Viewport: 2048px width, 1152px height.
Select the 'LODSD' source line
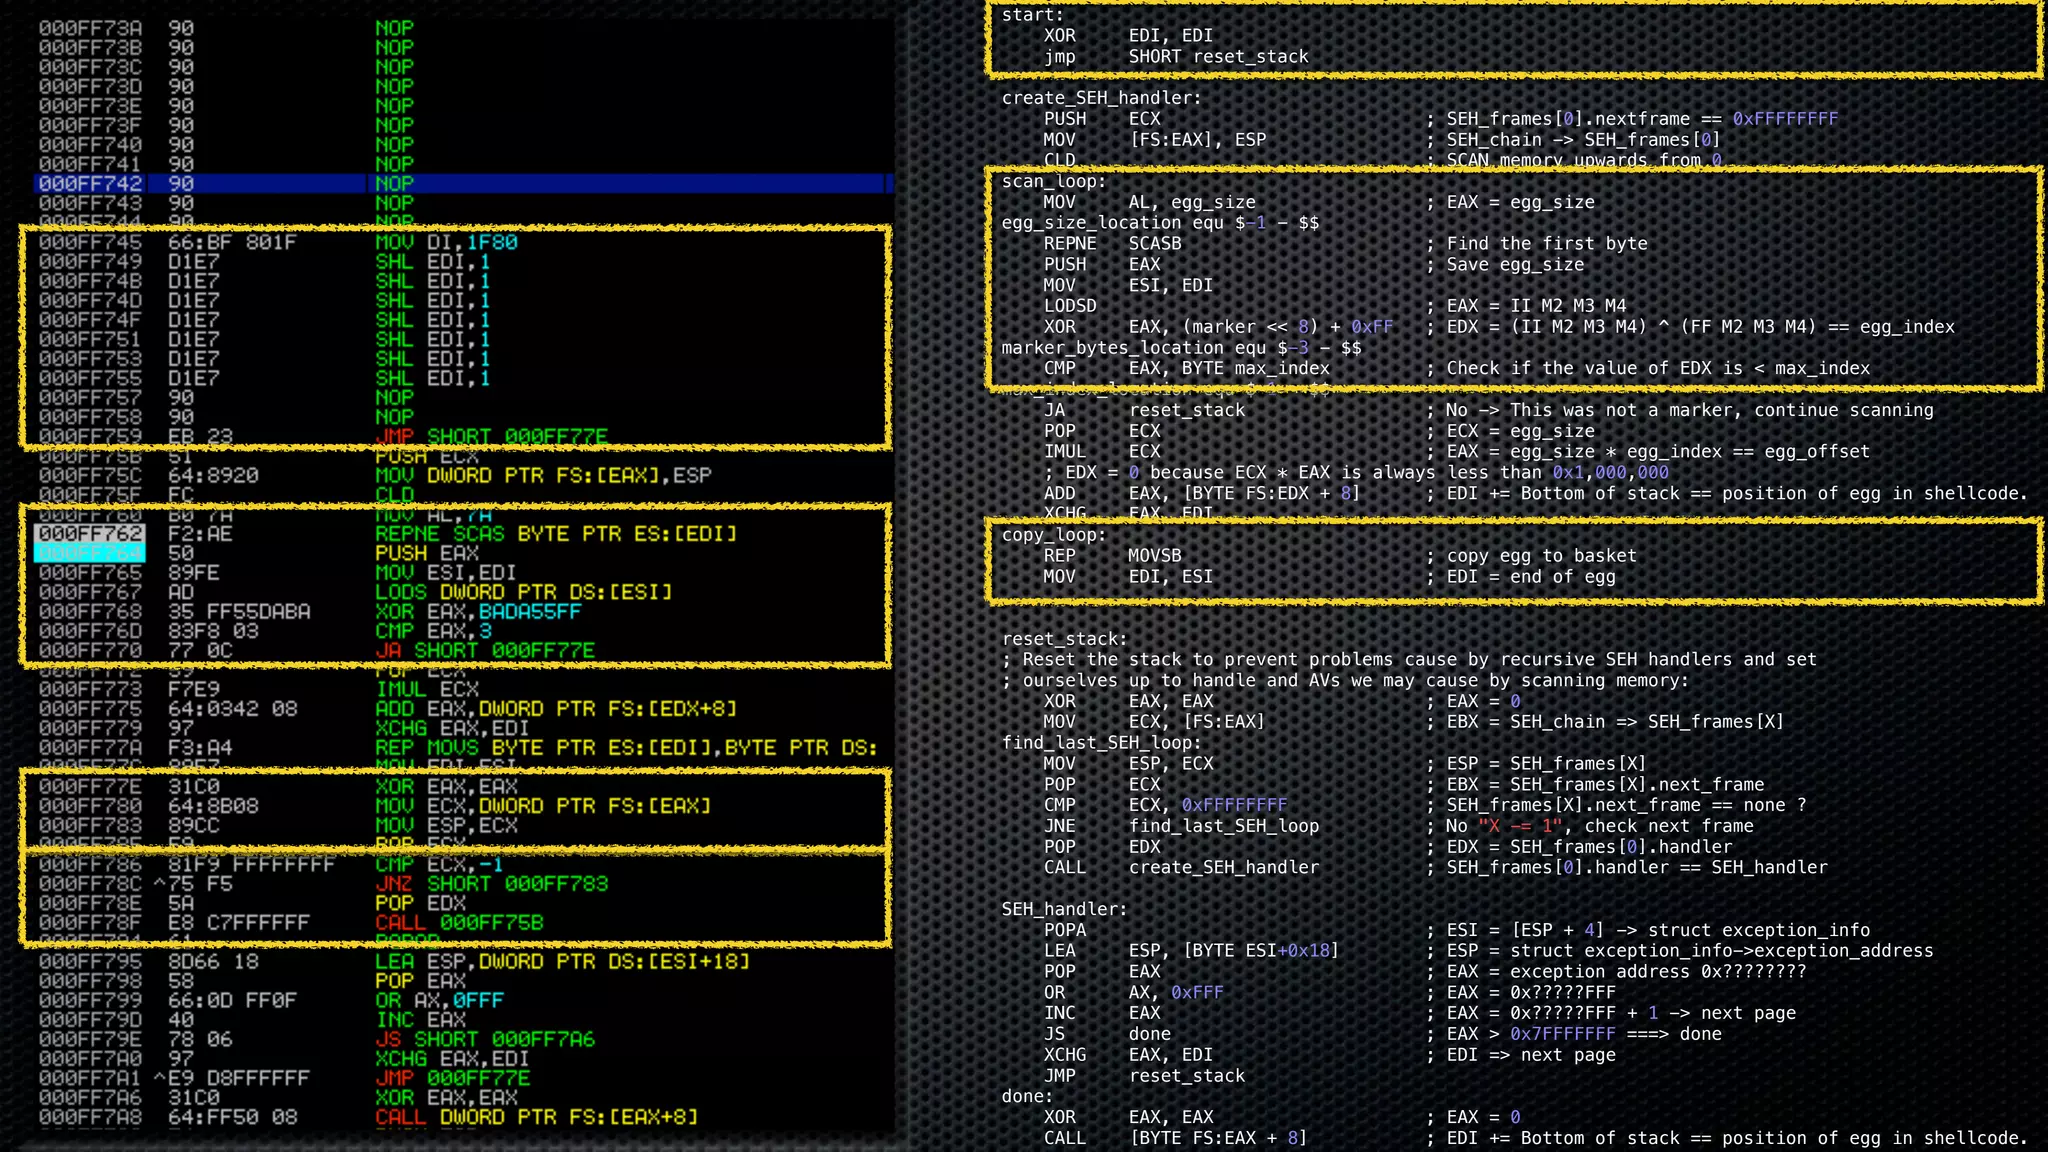pyautogui.click(x=1070, y=306)
